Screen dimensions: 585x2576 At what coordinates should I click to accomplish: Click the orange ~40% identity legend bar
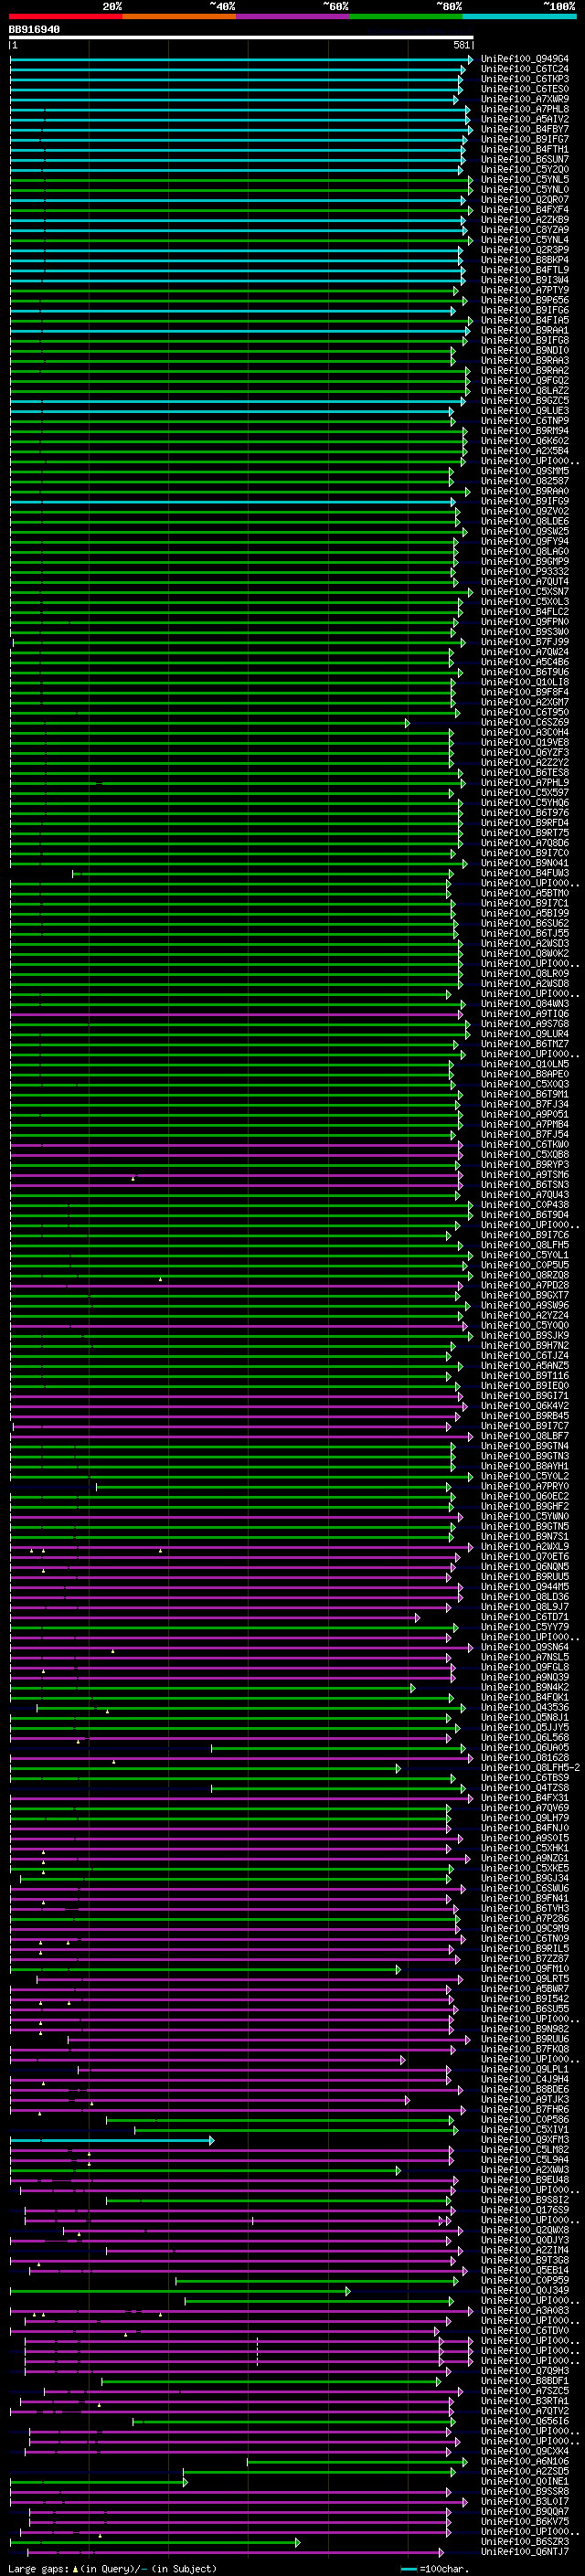(x=179, y=16)
